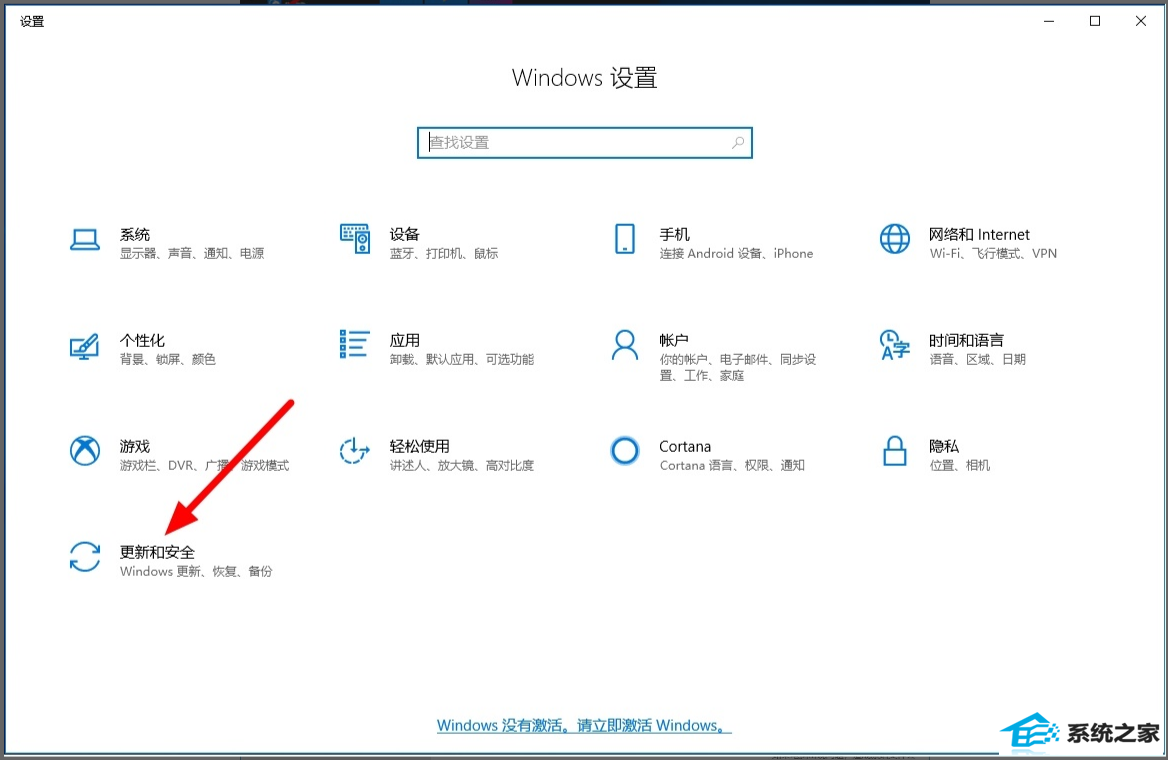Click the 隐私 title text
The height and width of the screenshot is (760, 1168).
(944, 446)
